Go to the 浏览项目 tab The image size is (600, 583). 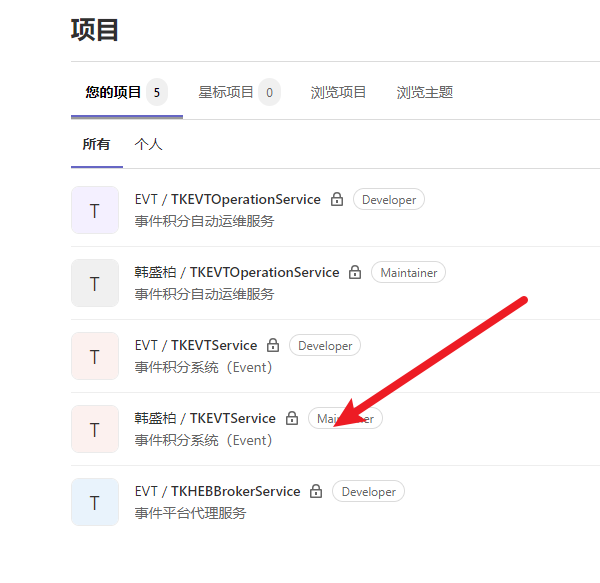pyautogui.click(x=338, y=92)
